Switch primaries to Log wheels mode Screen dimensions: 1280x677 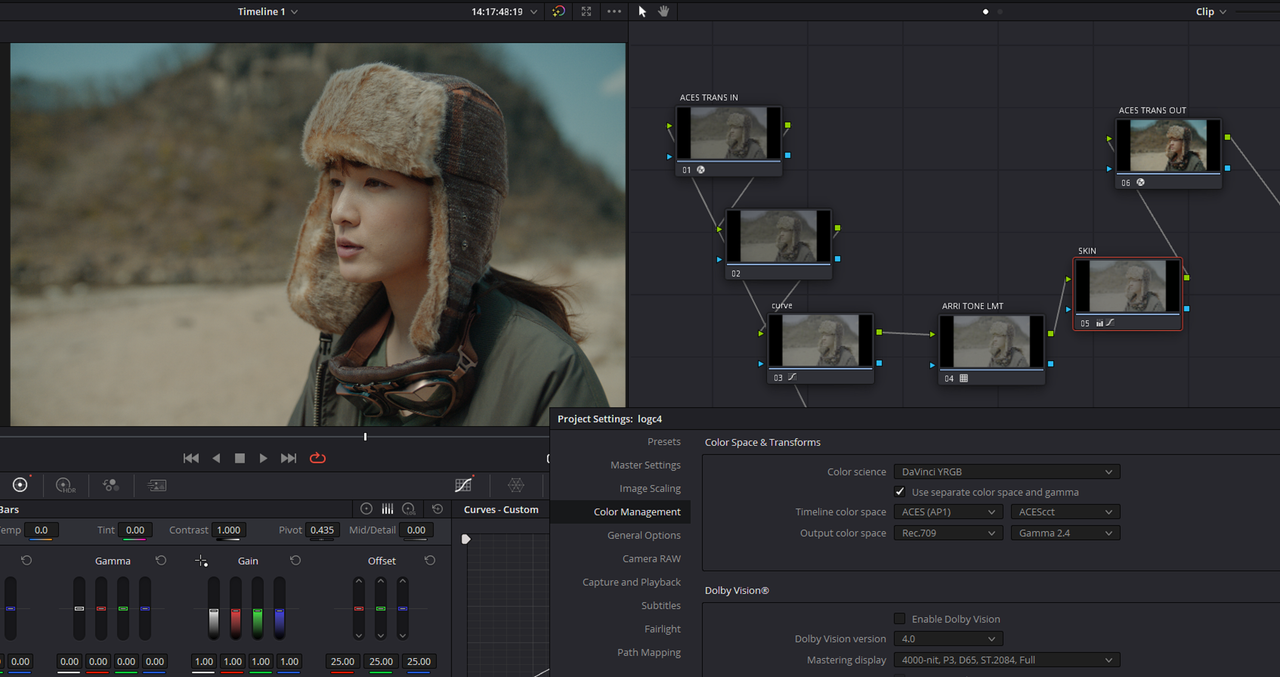coord(408,509)
